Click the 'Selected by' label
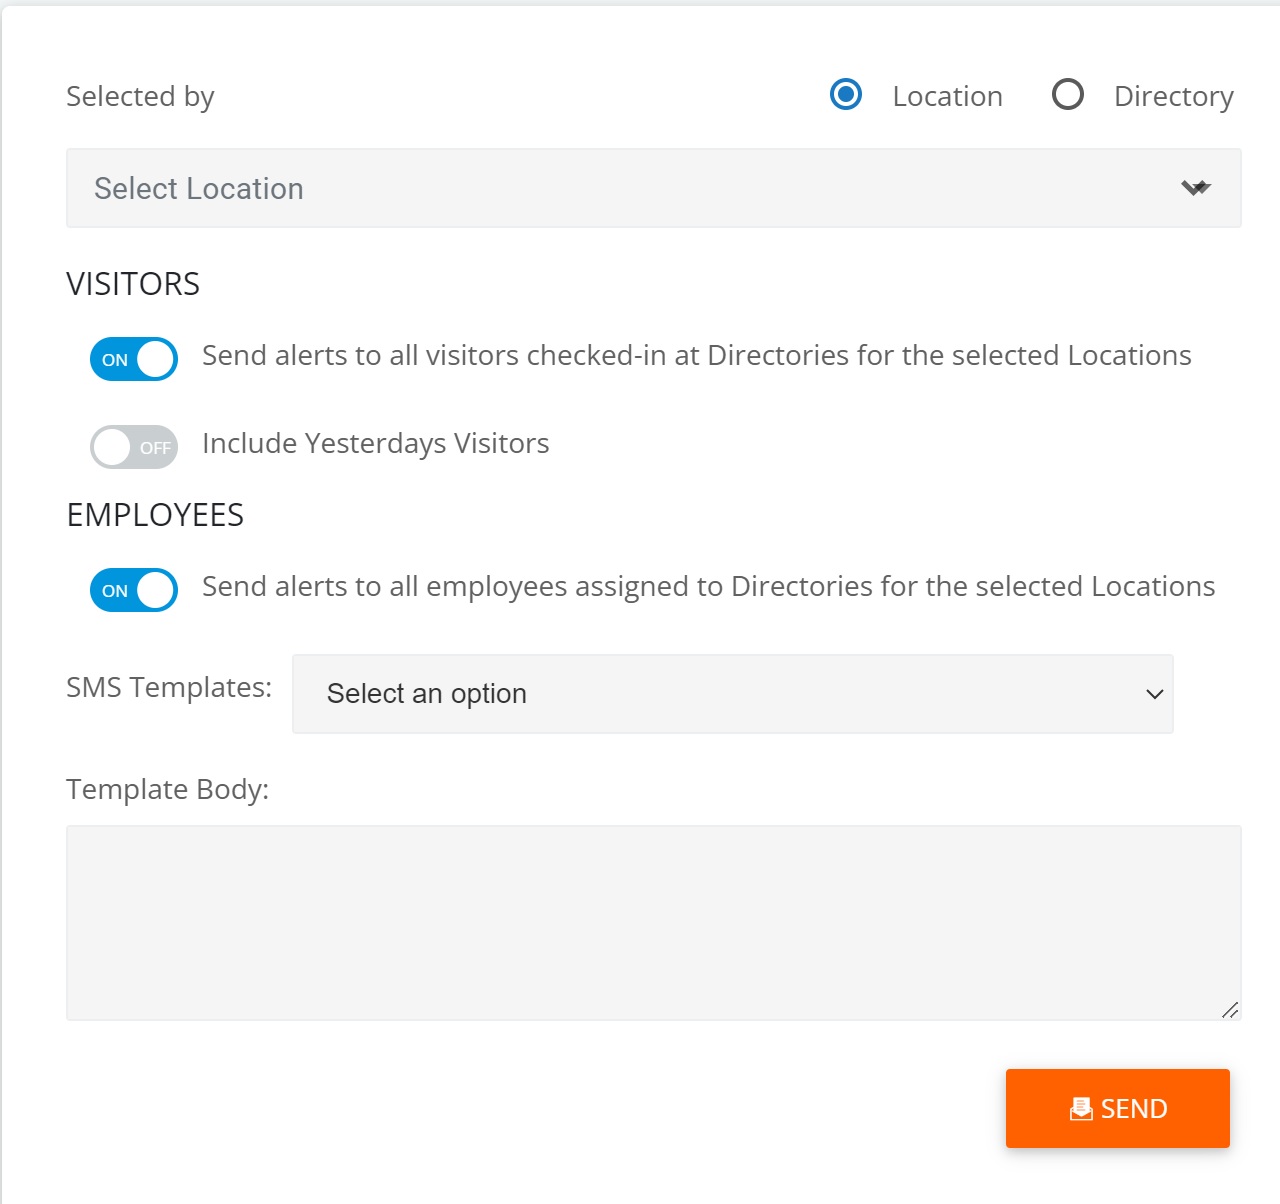 pos(140,97)
